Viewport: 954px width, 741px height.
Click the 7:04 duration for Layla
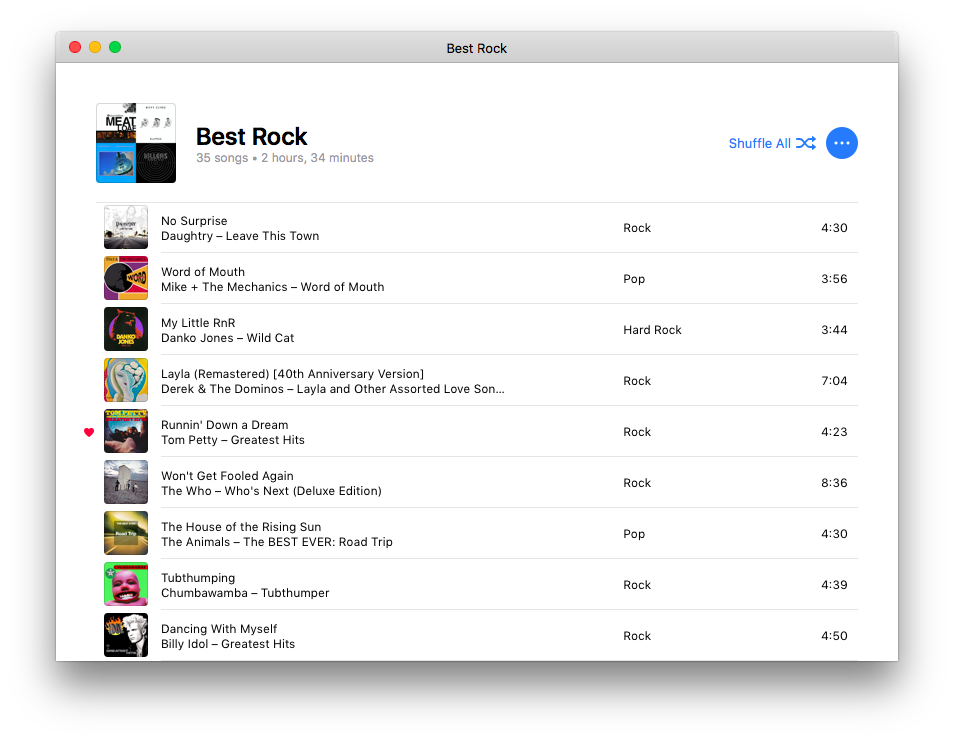tap(834, 381)
